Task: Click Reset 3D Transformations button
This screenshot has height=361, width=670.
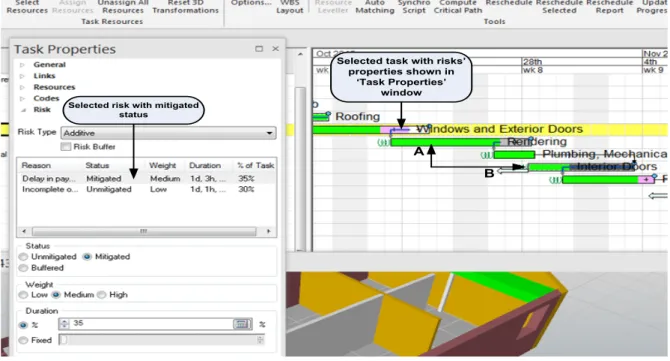Action: pos(185,6)
